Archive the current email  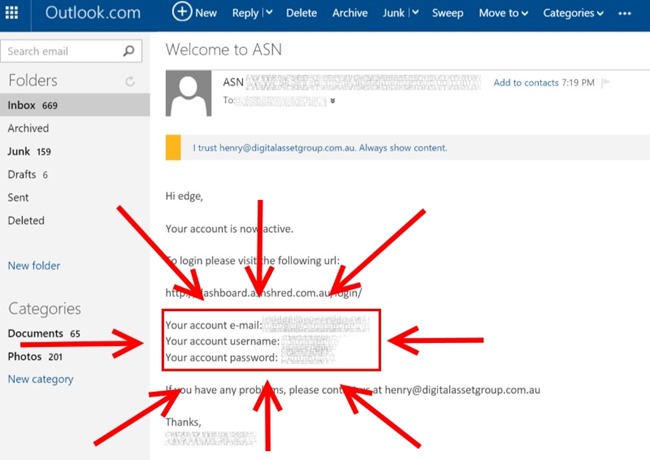[x=349, y=13]
